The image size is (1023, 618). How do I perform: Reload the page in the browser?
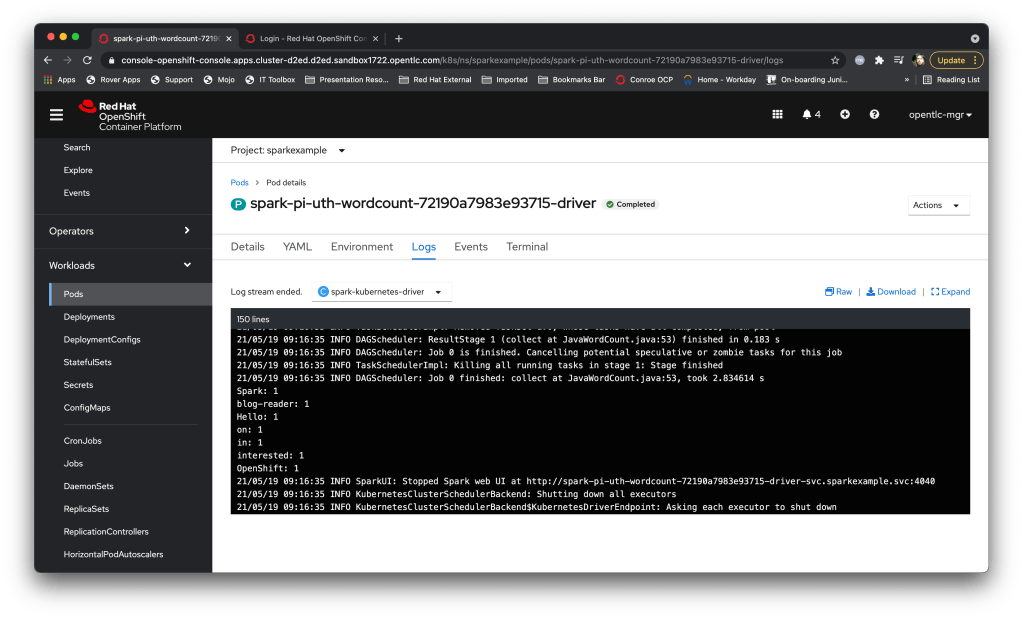click(88, 60)
